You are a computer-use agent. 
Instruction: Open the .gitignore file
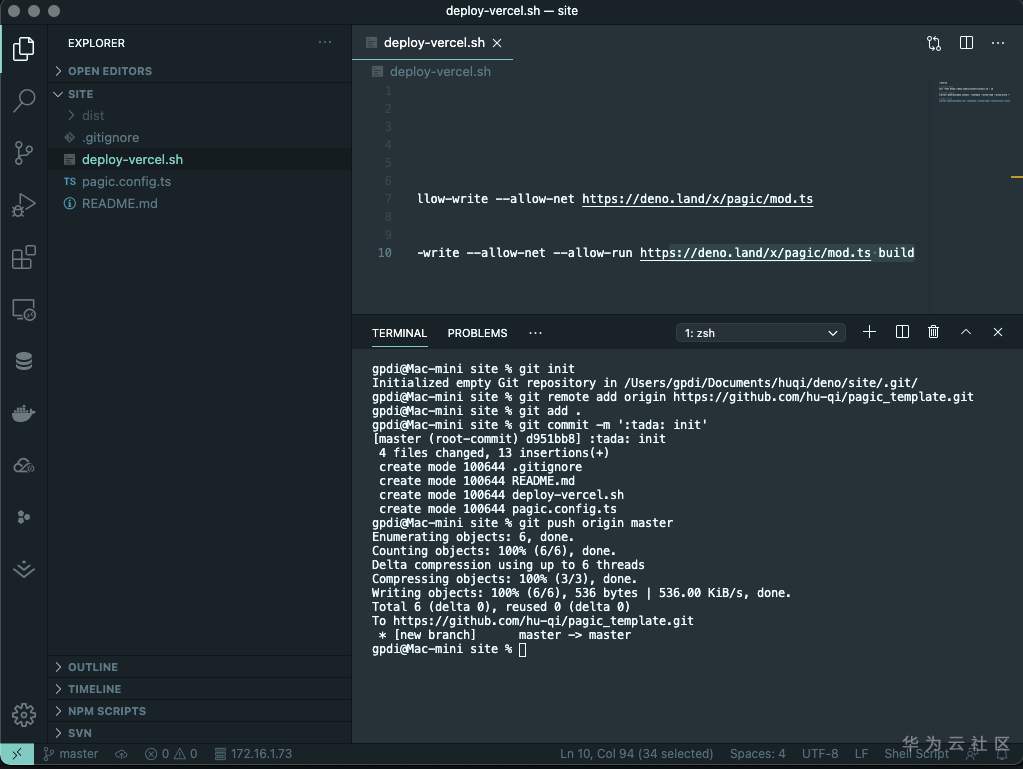click(200, 138)
